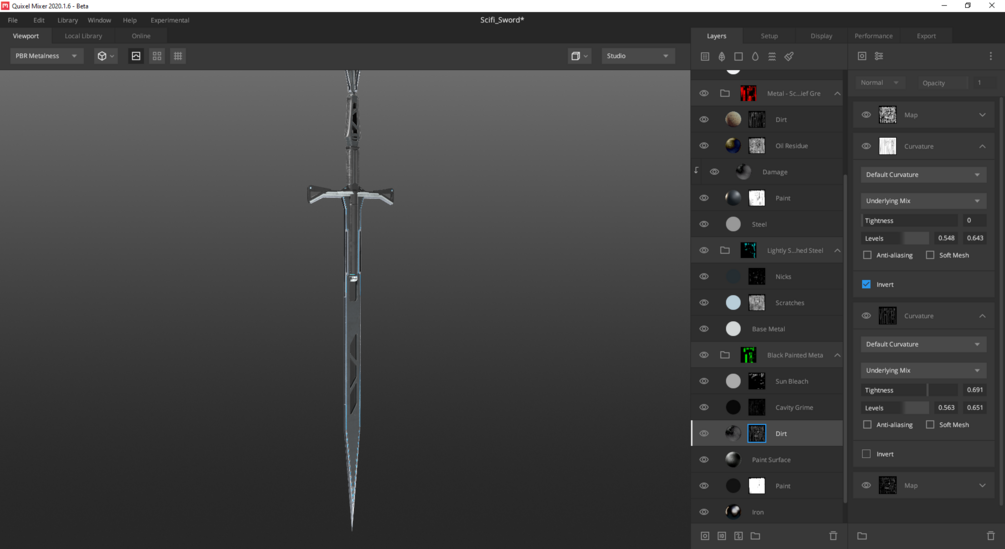Add a mask to the layer using the bottom-left layers icon

(x=705, y=536)
